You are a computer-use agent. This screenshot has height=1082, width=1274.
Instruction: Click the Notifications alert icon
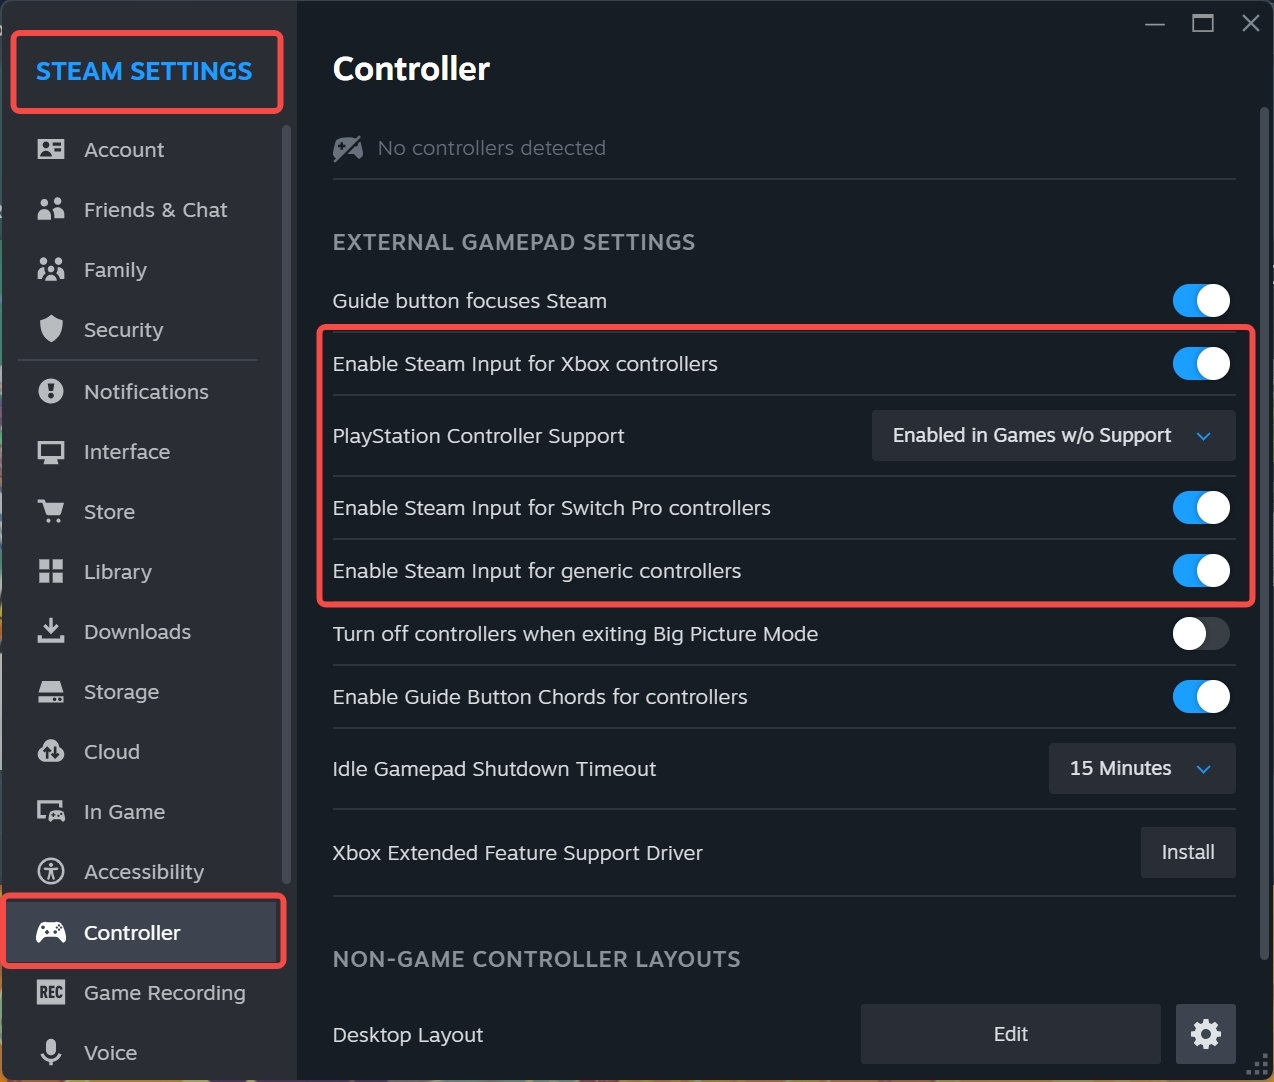pos(51,392)
